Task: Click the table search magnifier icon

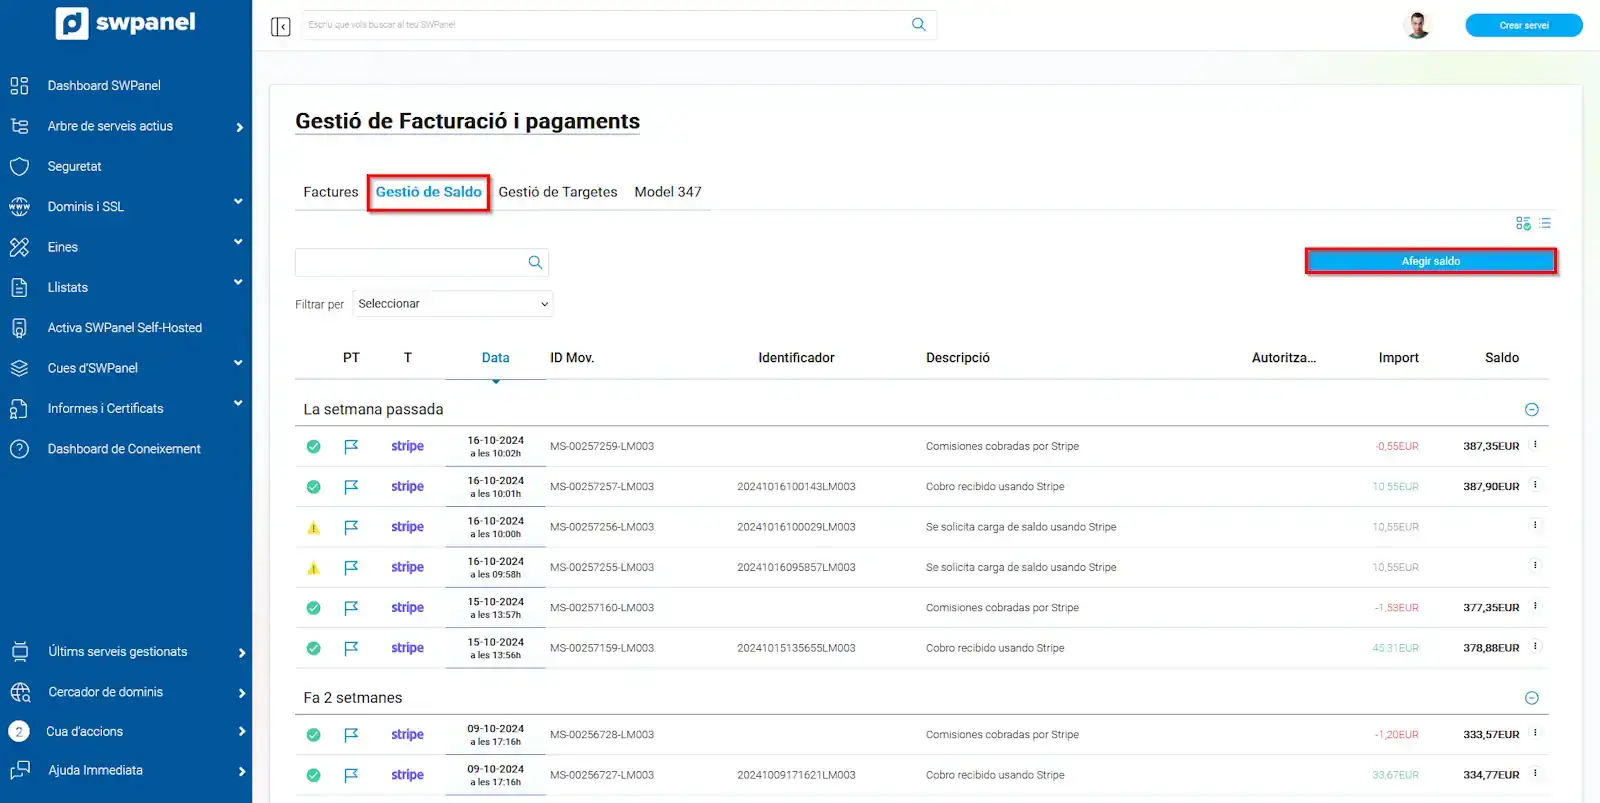Action: (x=536, y=263)
